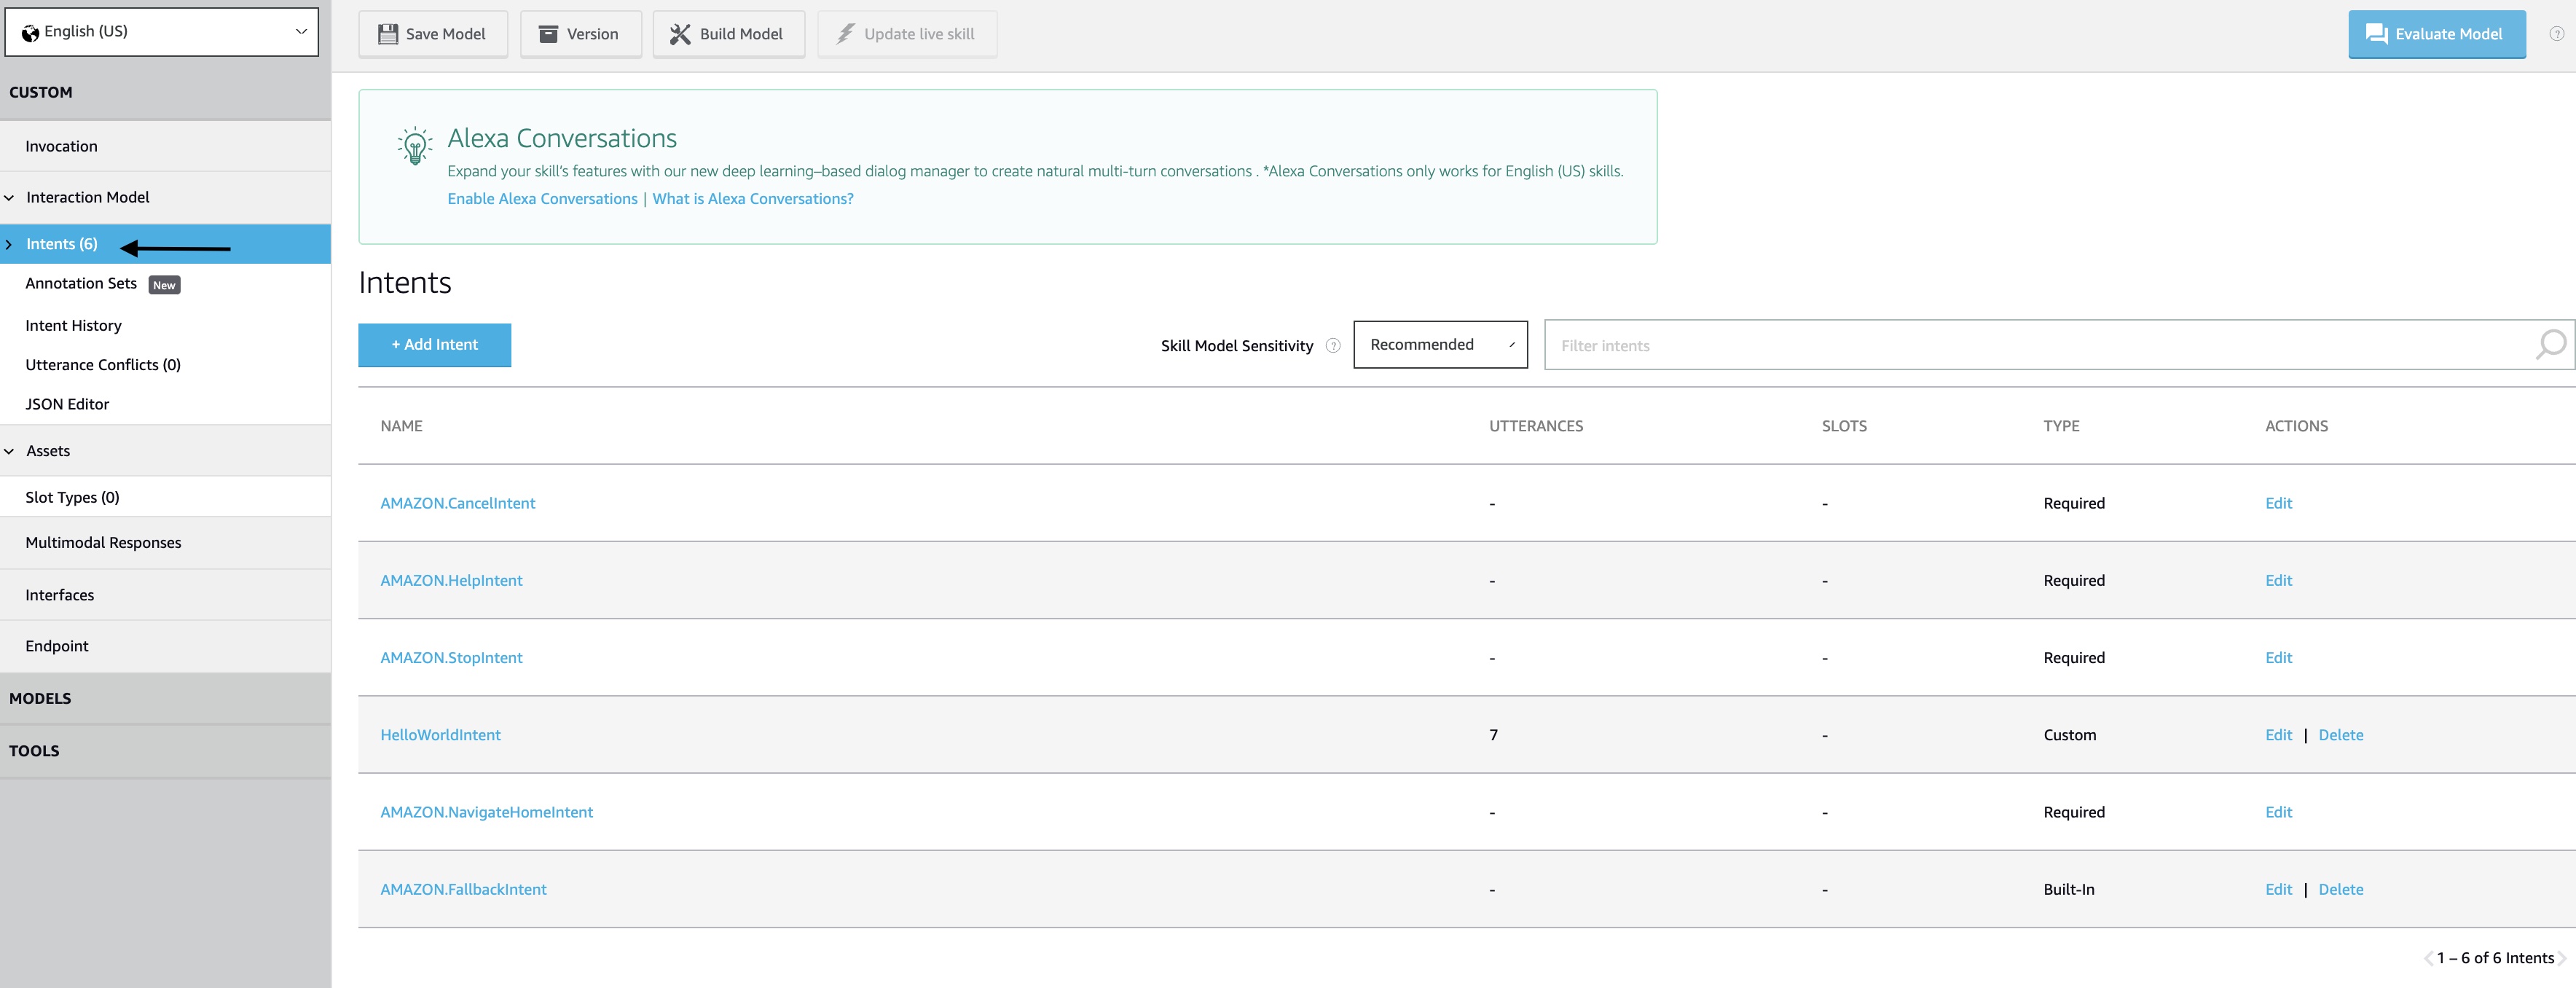Edit the AMAZON.NavigateHomeIntent row
2576x988 pixels.
(2278, 812)
